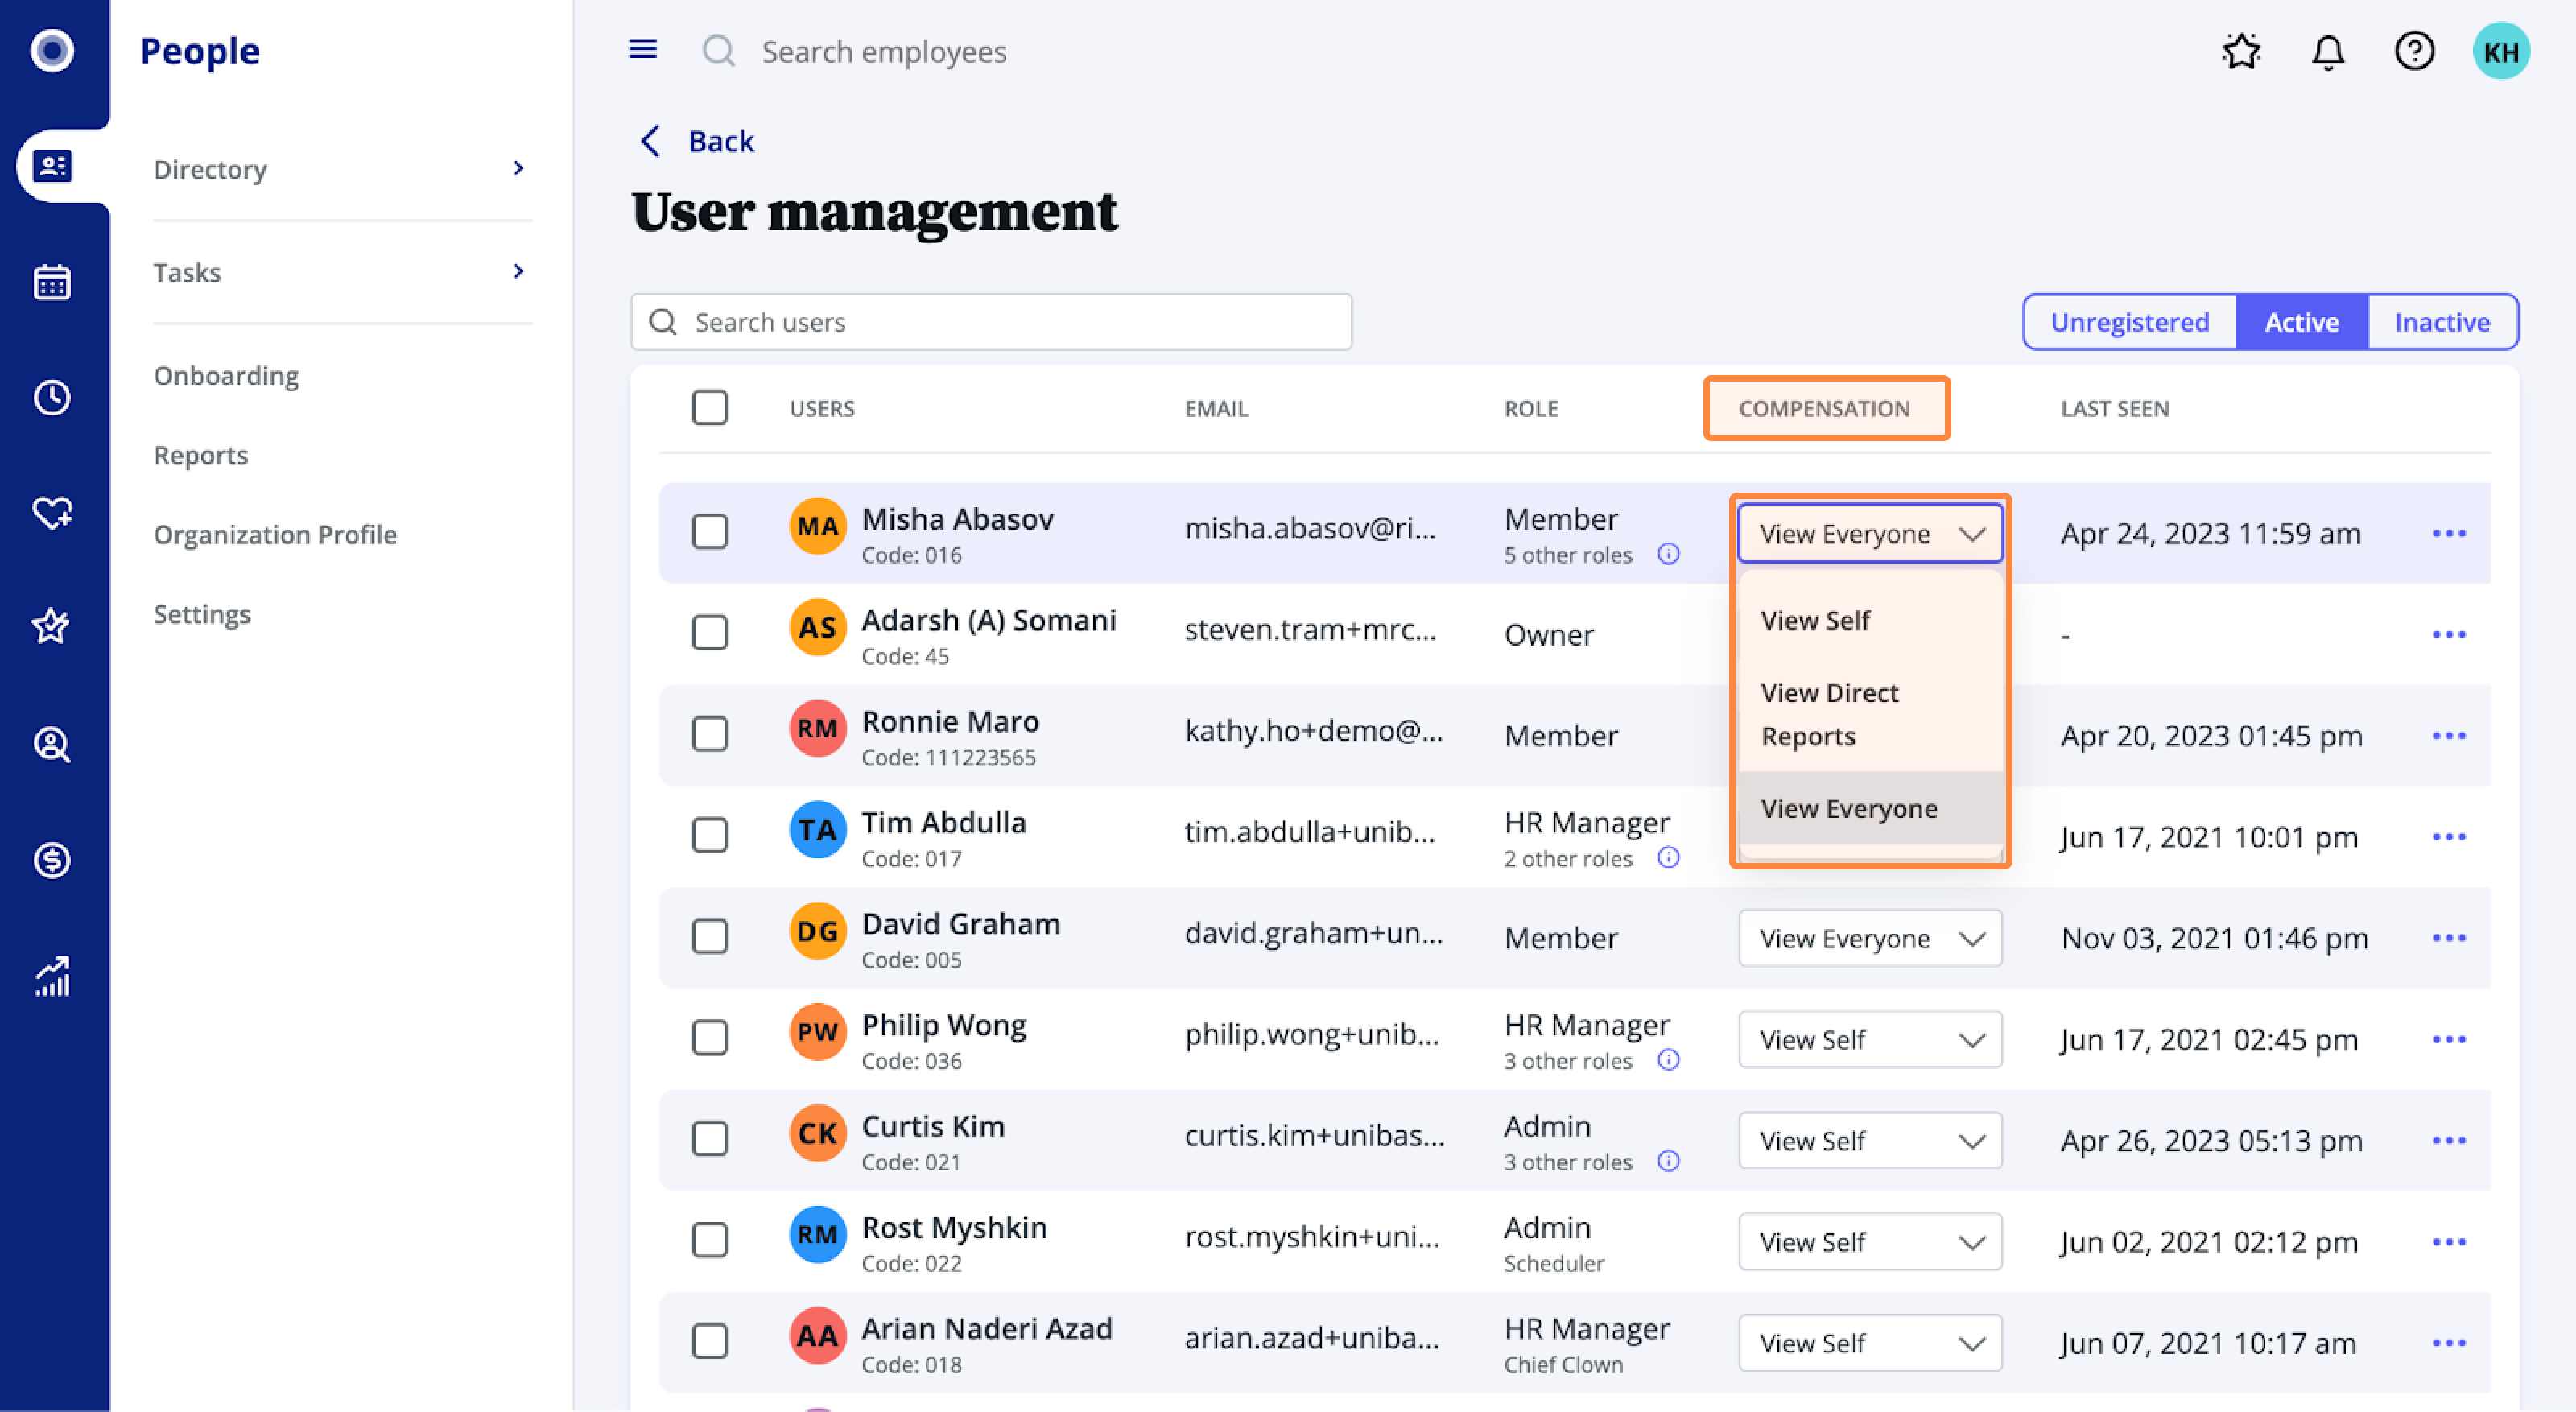Check the Curtis Kim row checkbox

point(710,1138)
